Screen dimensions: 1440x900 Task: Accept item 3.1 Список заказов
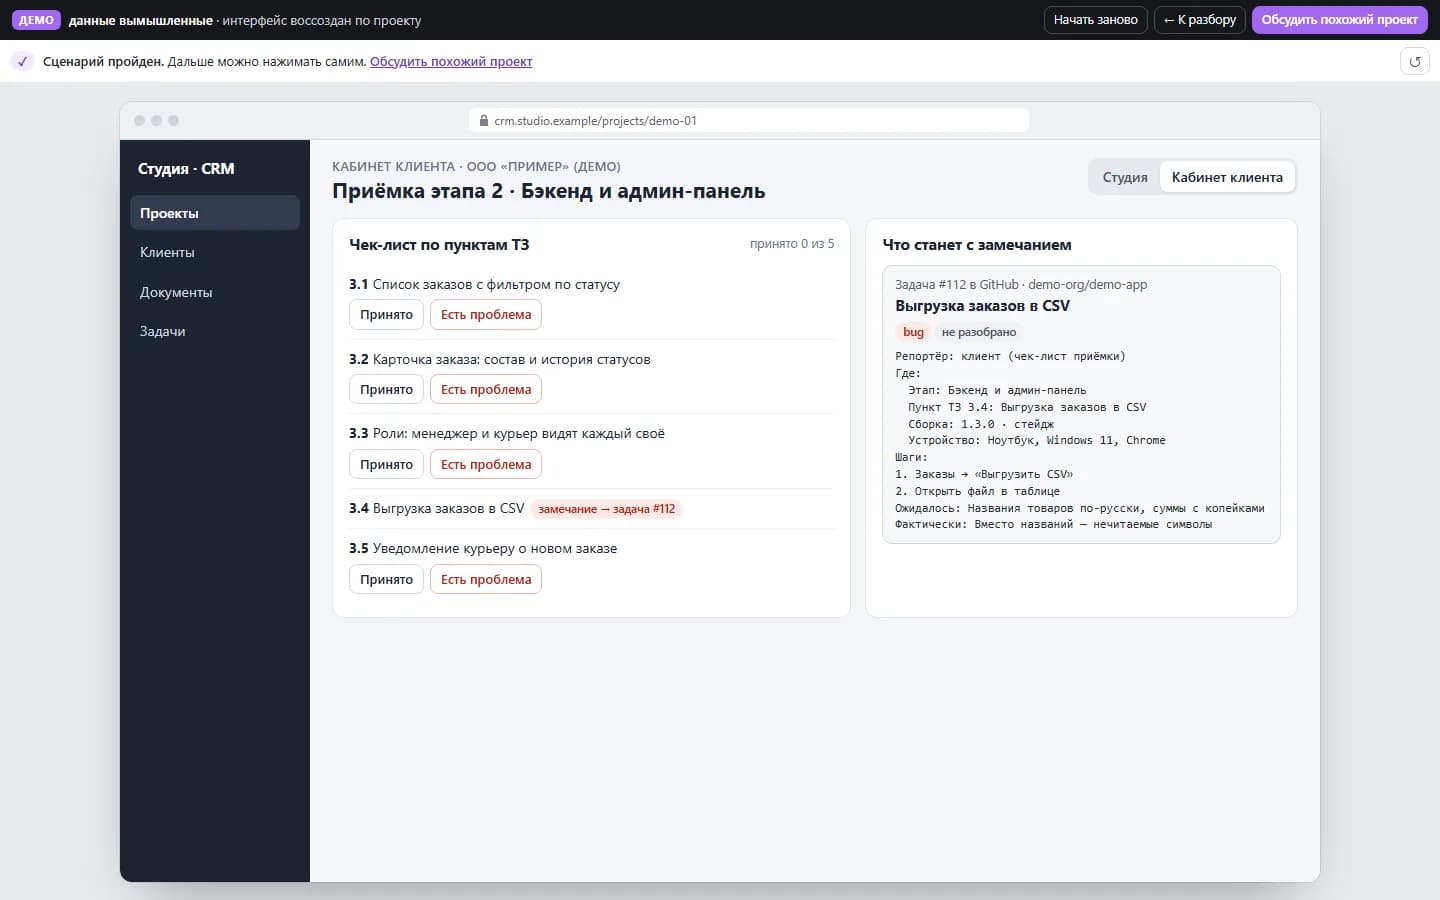point(386,315)
